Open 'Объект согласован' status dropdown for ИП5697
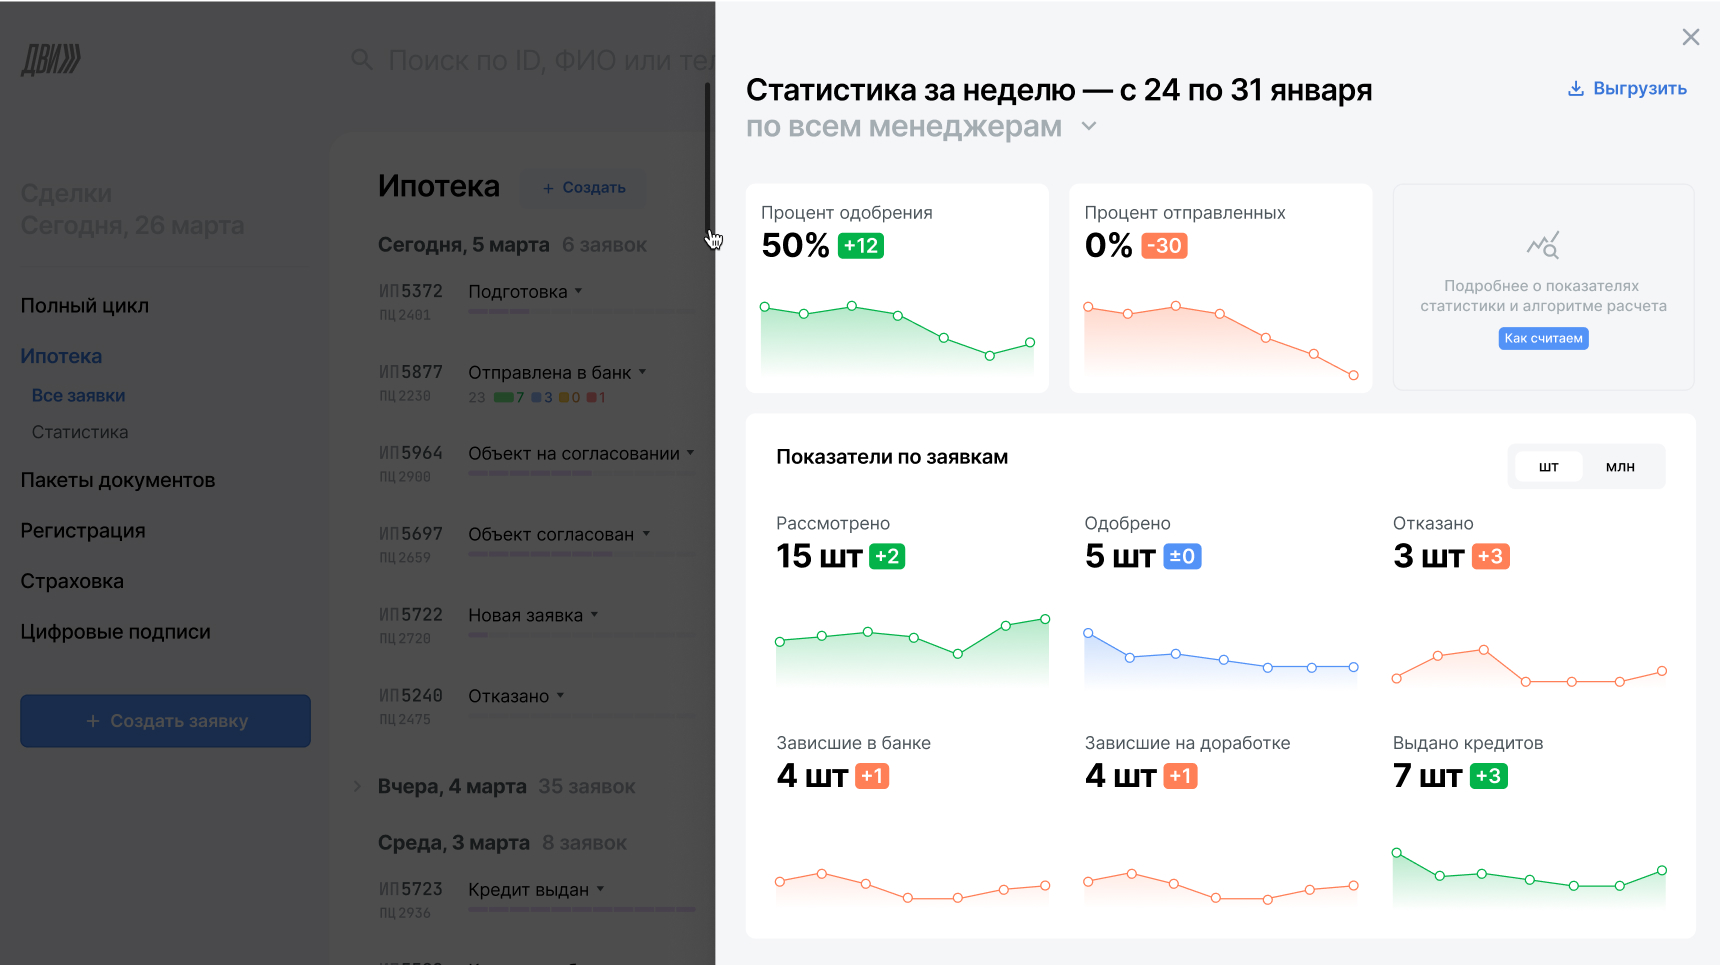Screen dimensions: 1720x965 [560, 535]
